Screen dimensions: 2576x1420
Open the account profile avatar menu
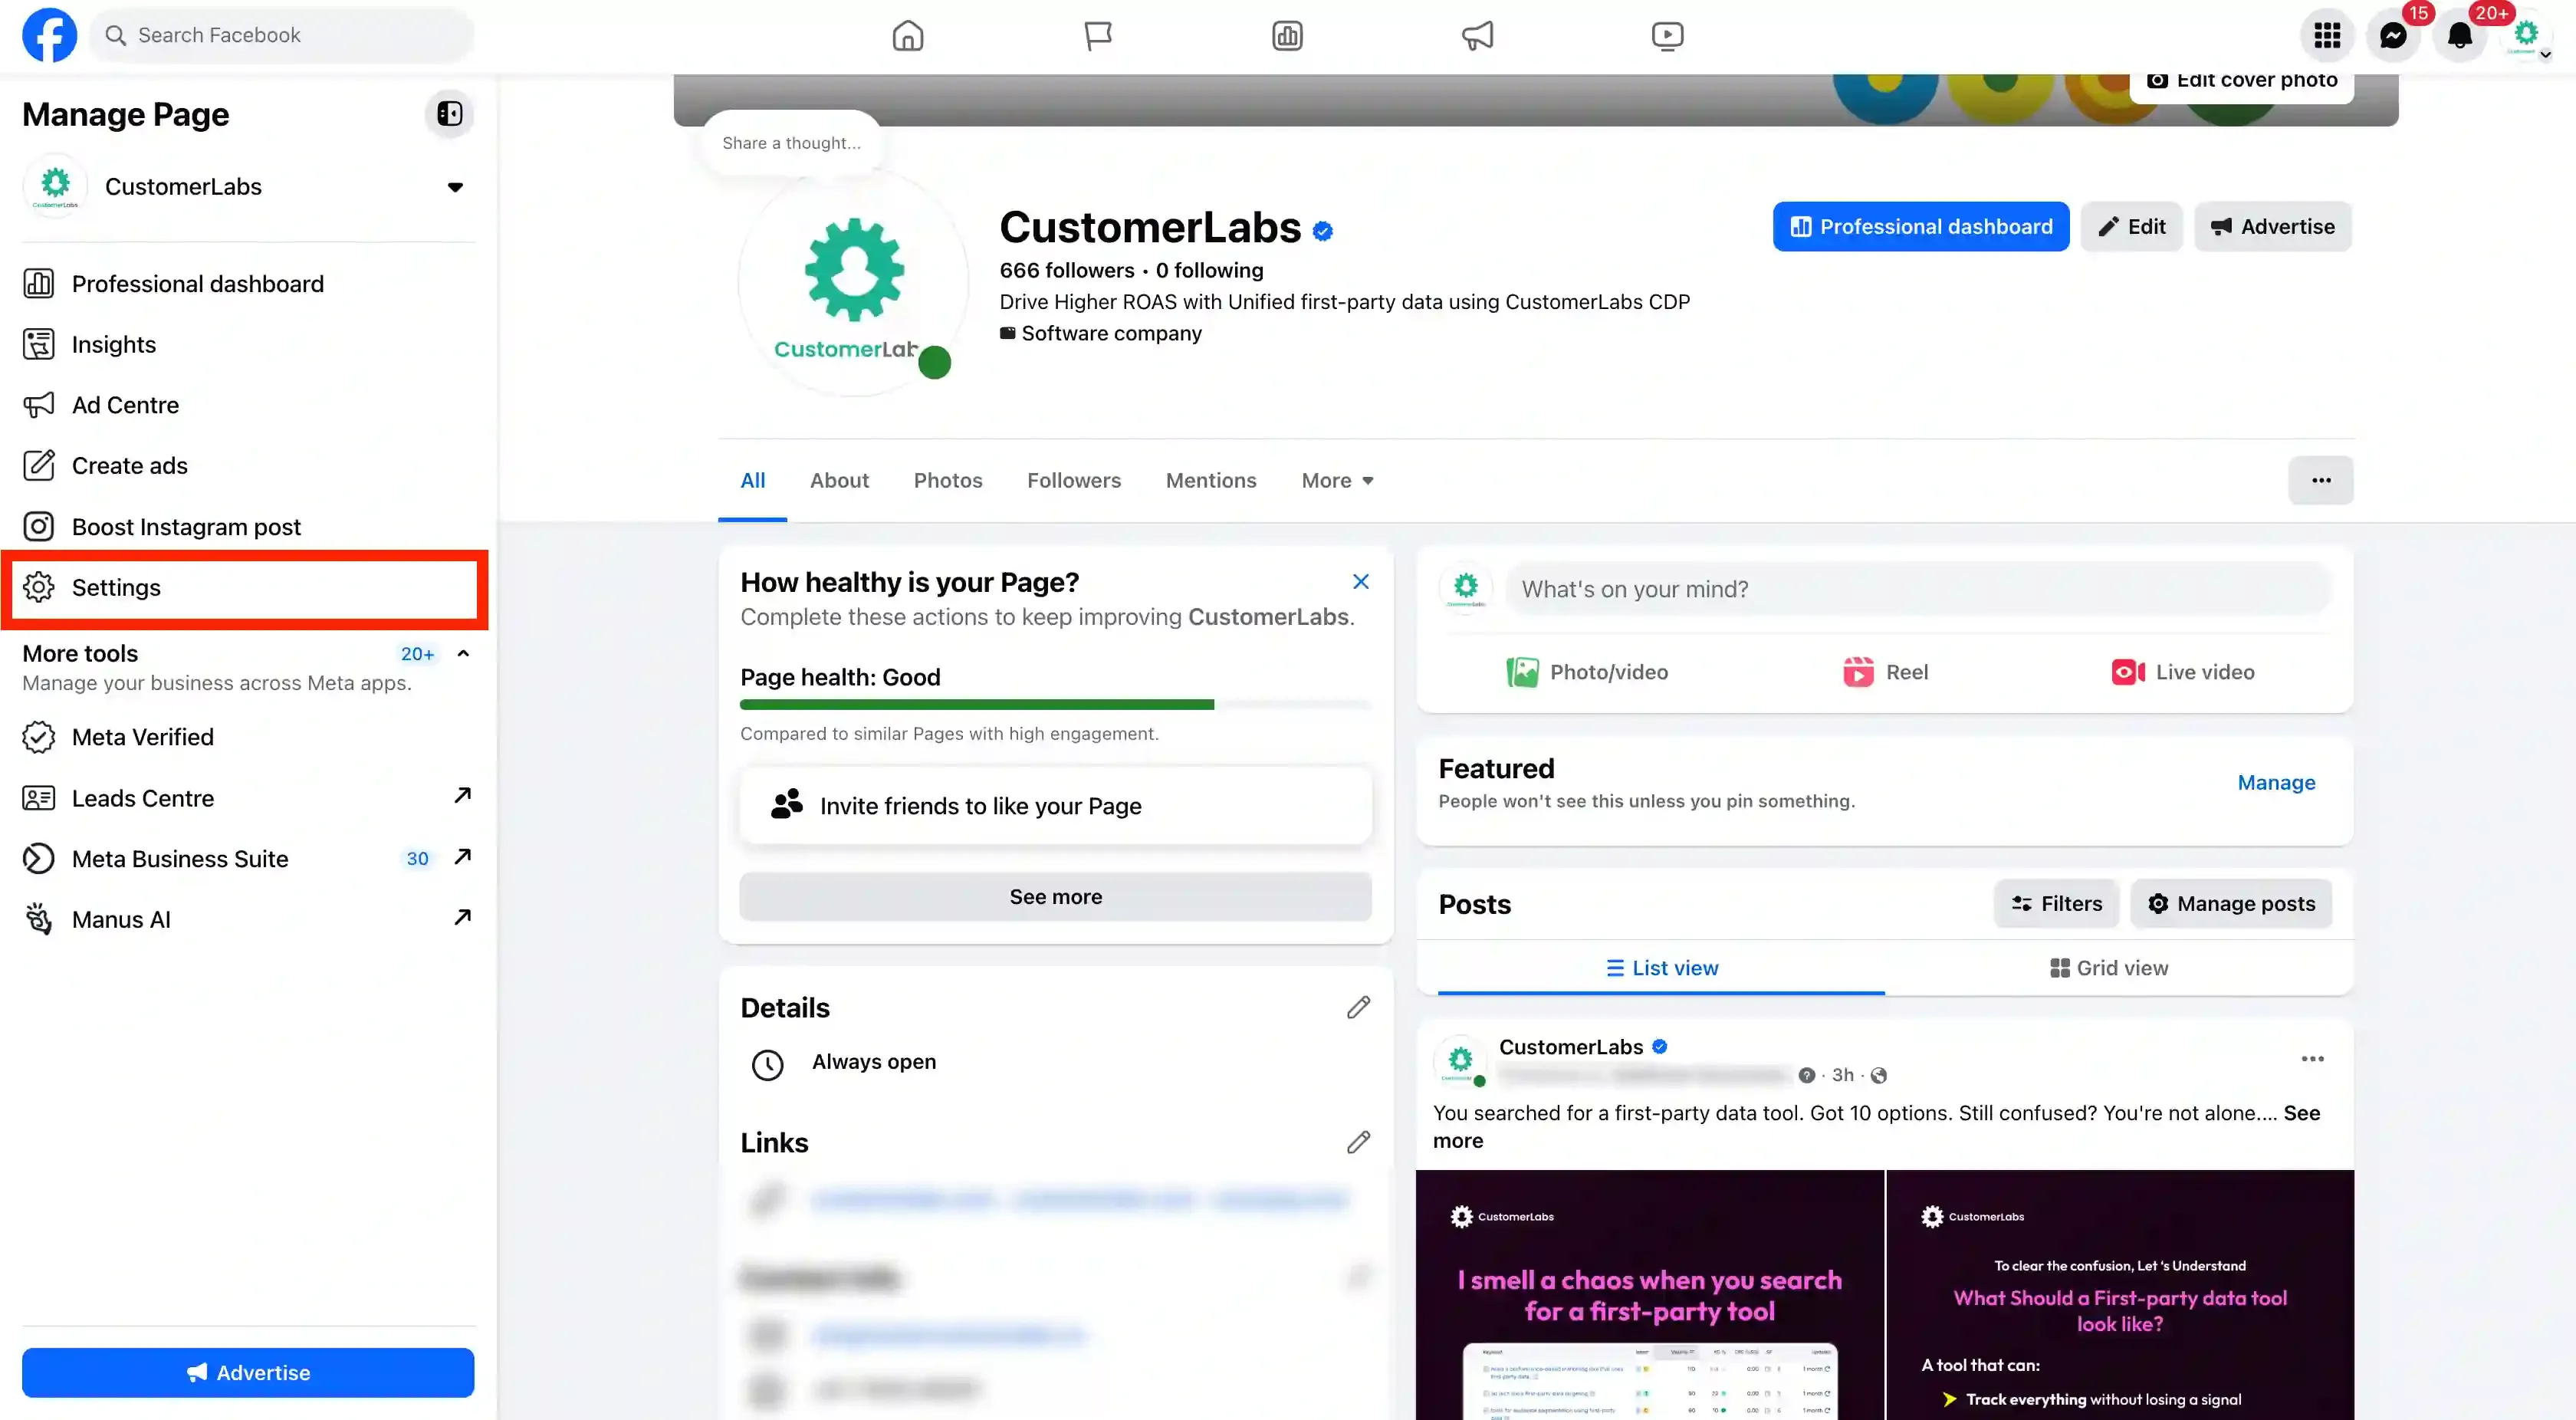[2526, 36]
